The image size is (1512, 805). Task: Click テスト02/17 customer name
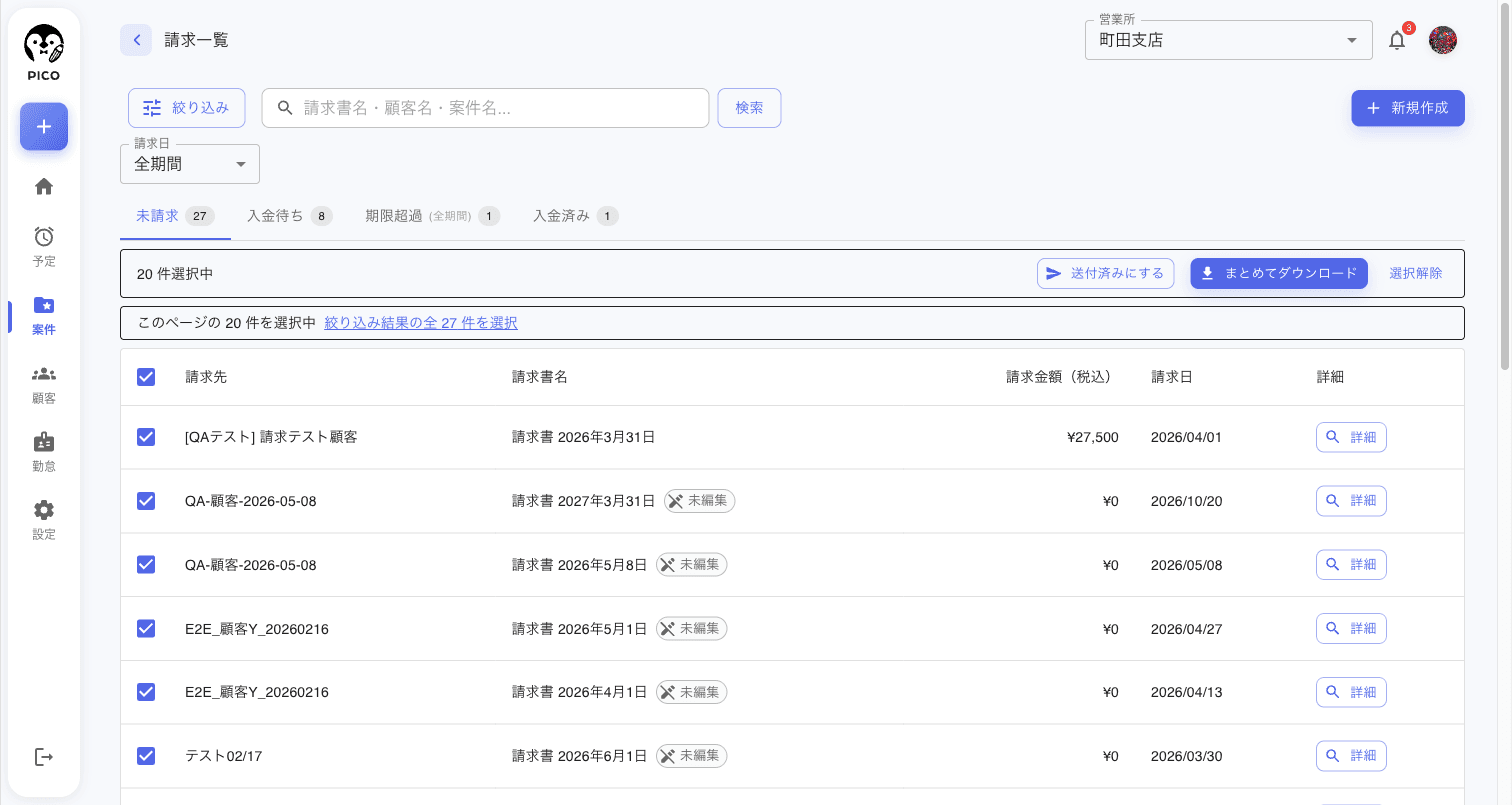pyautogui.click(x=224, y=756)
